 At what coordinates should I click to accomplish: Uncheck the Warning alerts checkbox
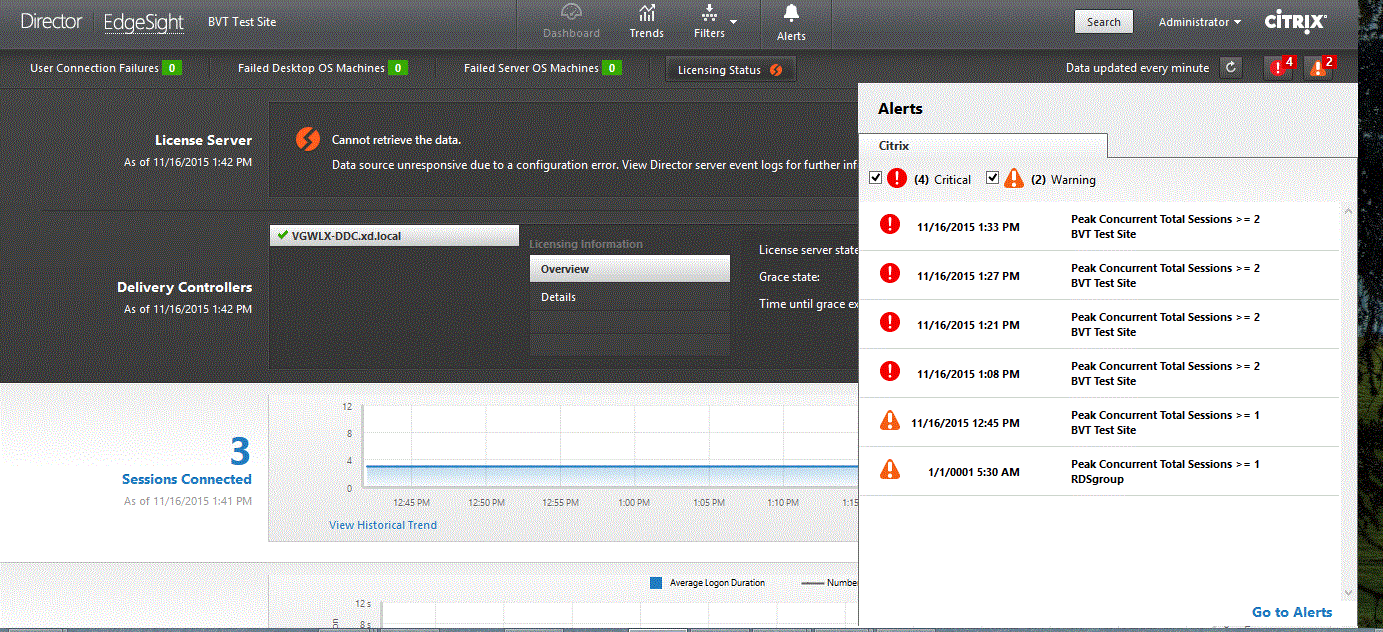993,178
